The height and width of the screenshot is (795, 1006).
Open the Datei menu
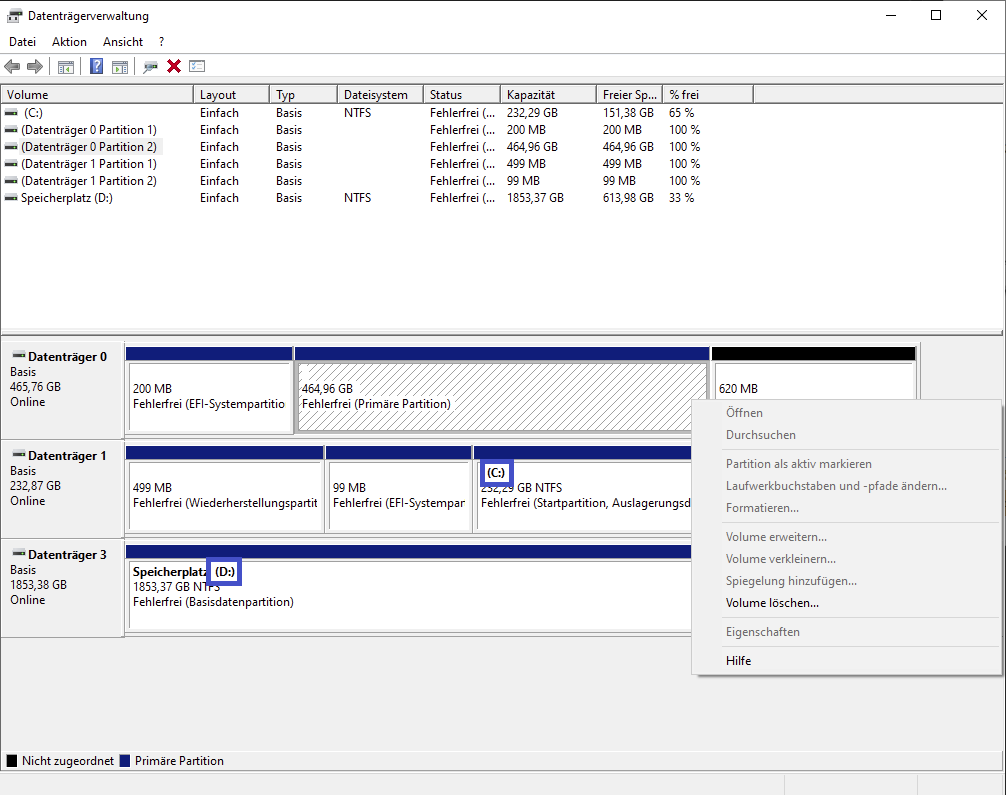tap(22, 42)
